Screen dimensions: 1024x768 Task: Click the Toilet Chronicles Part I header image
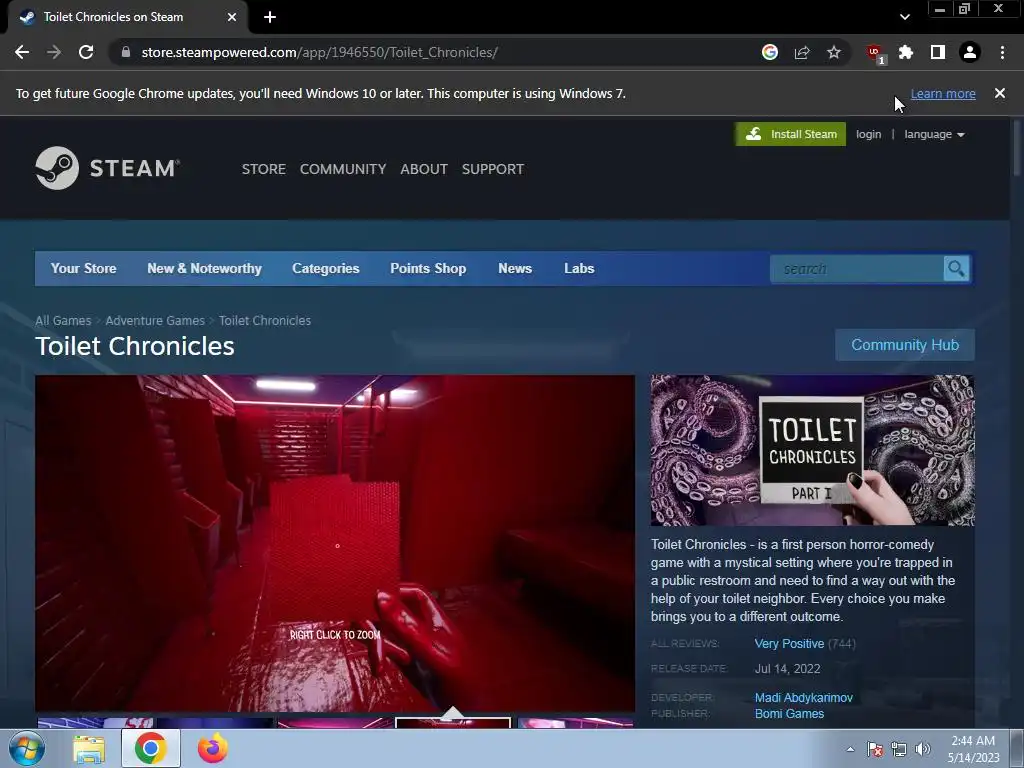pos(812,450)
